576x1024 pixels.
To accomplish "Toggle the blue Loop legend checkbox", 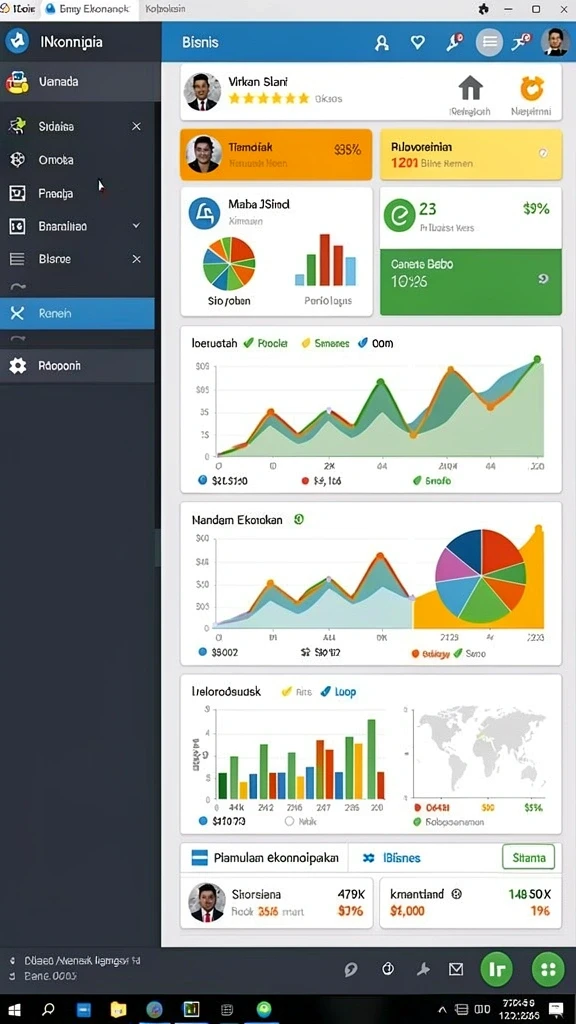I will 326,692.
